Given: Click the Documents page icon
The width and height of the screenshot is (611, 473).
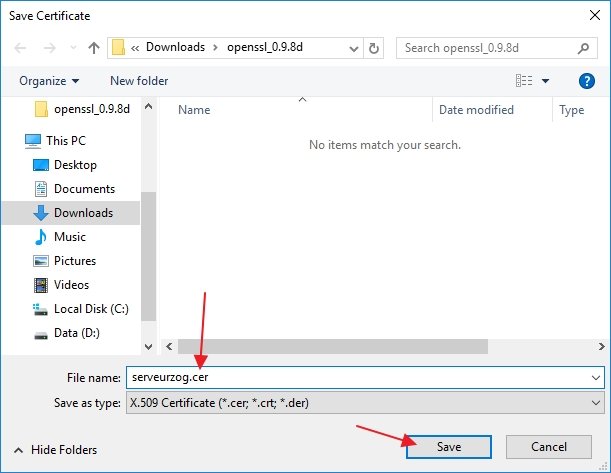Looking at the screenshot, I should point(41,189).
